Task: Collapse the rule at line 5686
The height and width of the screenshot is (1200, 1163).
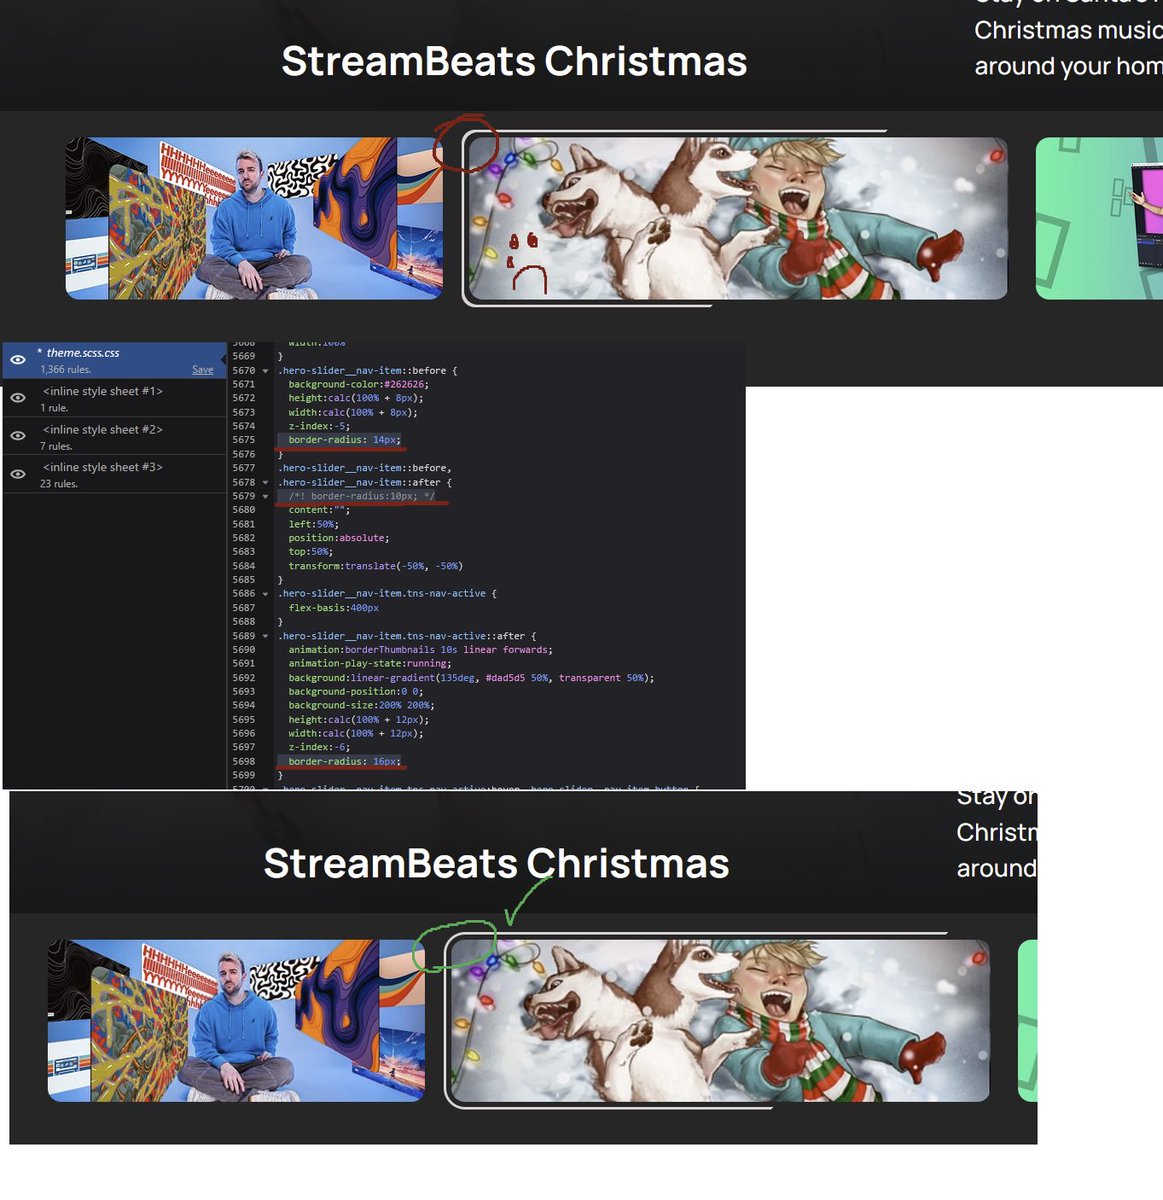Action: click(265, 594)
